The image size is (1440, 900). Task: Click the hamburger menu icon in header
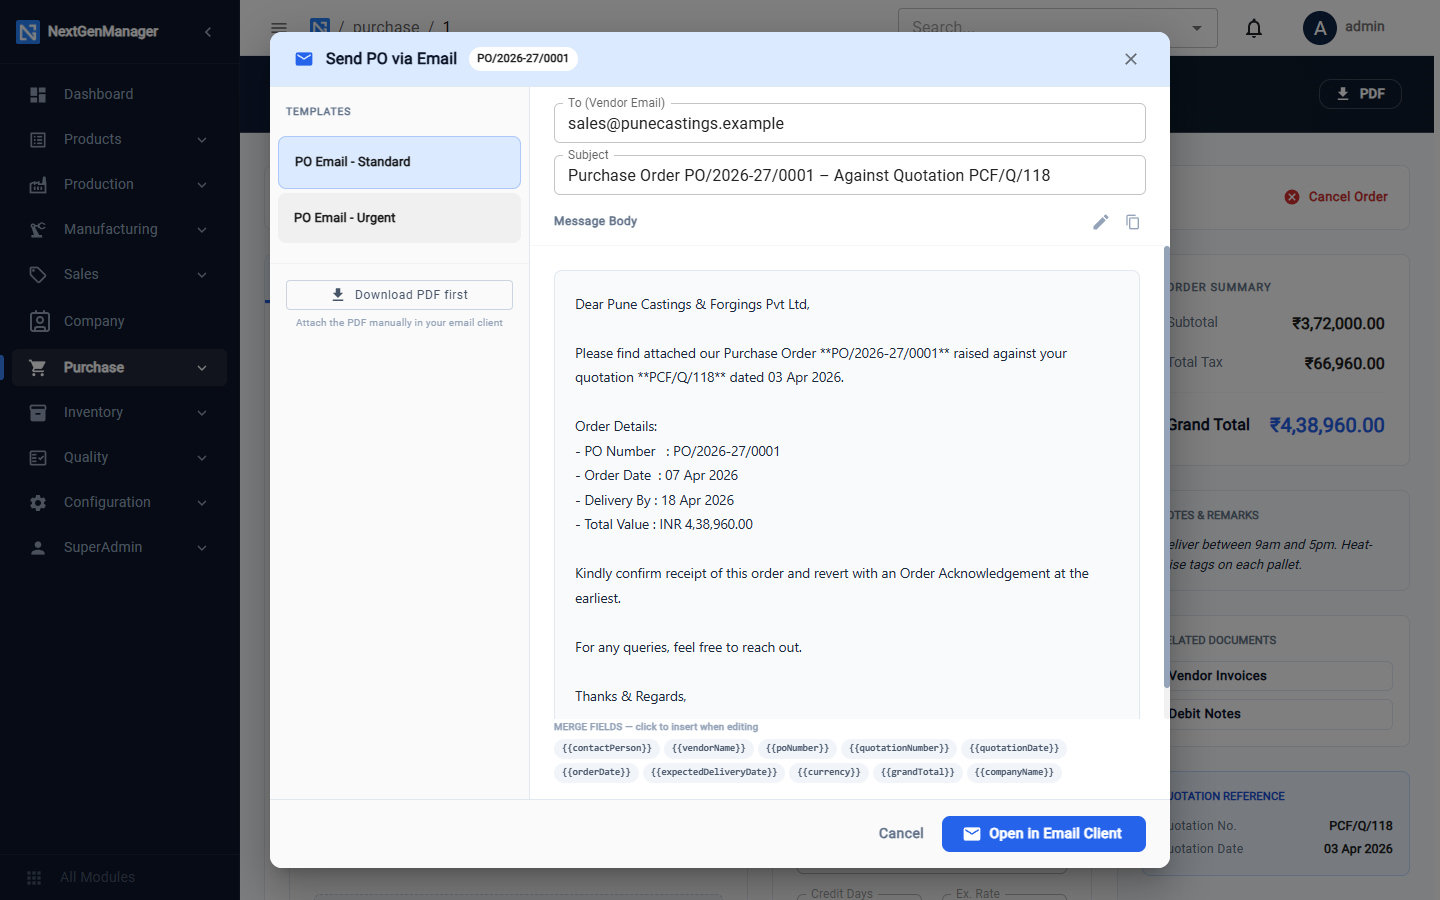coord(279,28)
